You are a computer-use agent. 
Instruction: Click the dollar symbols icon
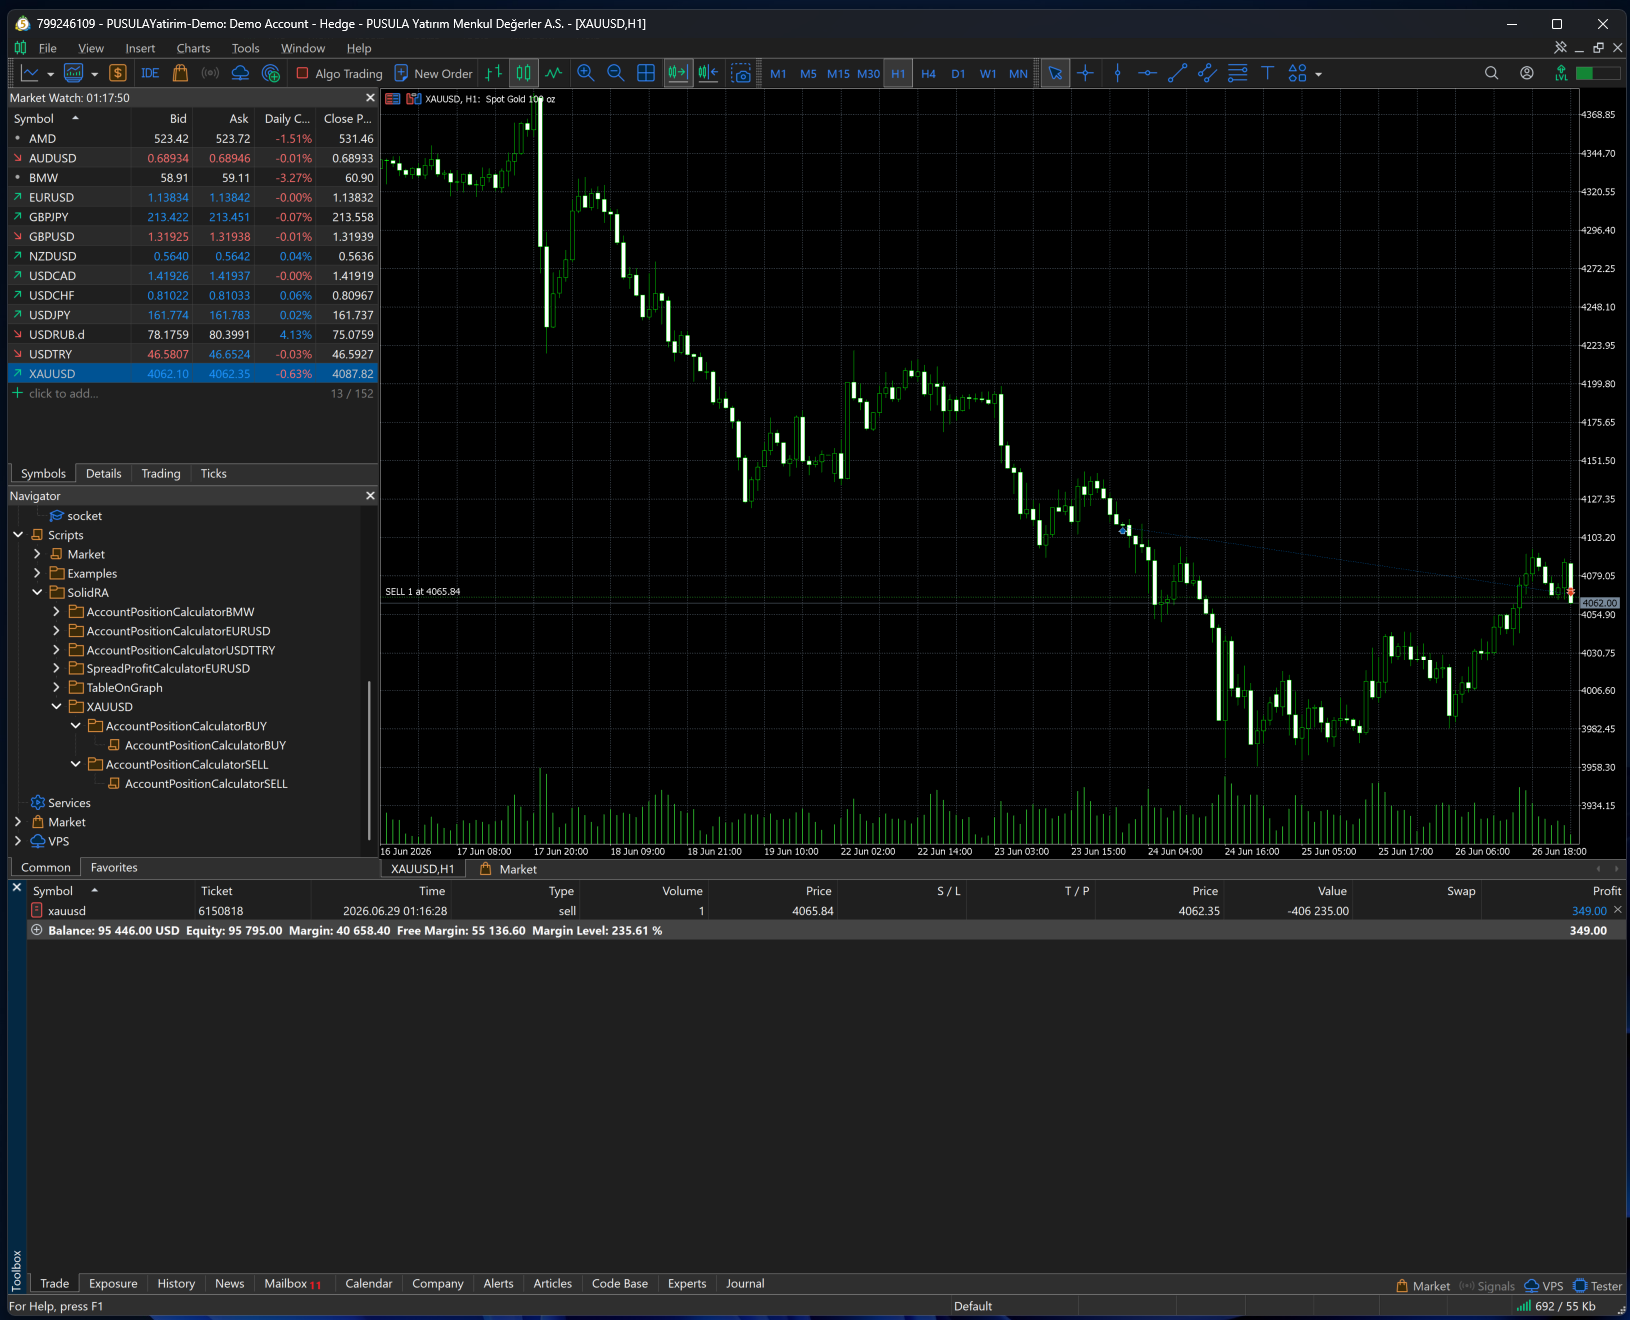tap(118, 73)
